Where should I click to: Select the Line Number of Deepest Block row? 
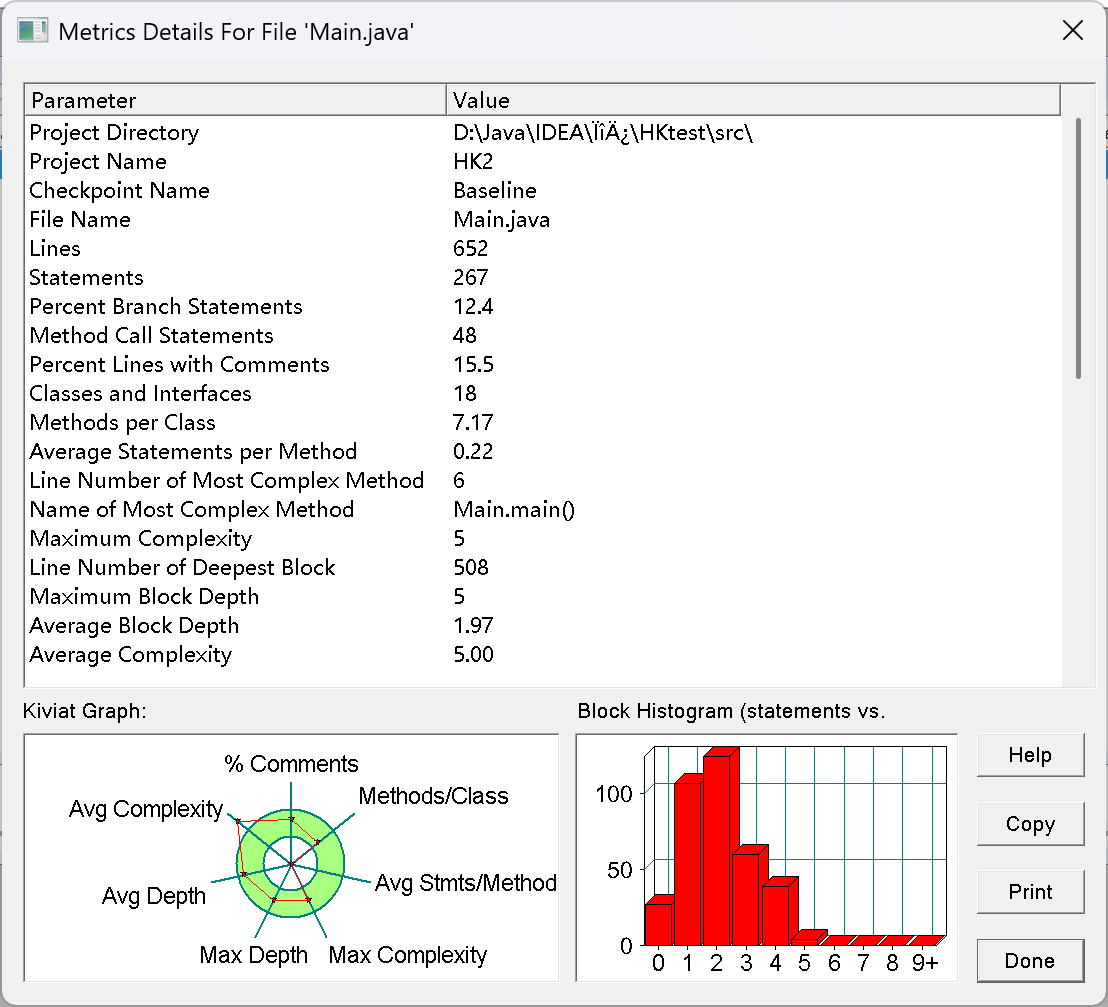[x=543, y=567]
